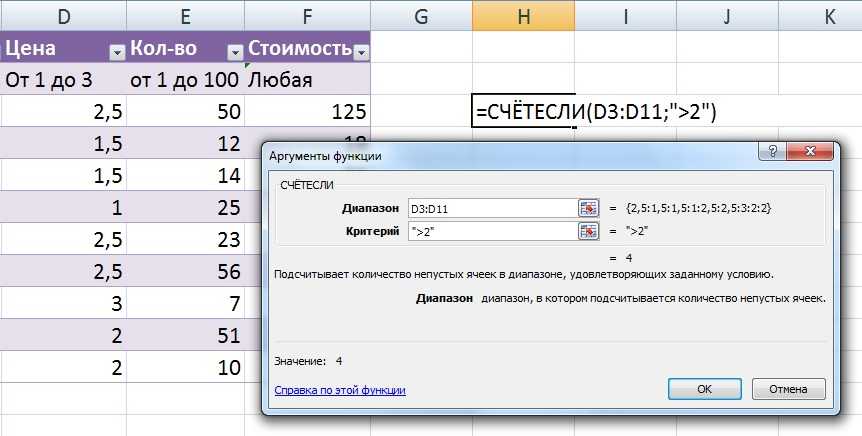Focus the Диапазон input field
The image size is (862, 436).
point(493,208)
